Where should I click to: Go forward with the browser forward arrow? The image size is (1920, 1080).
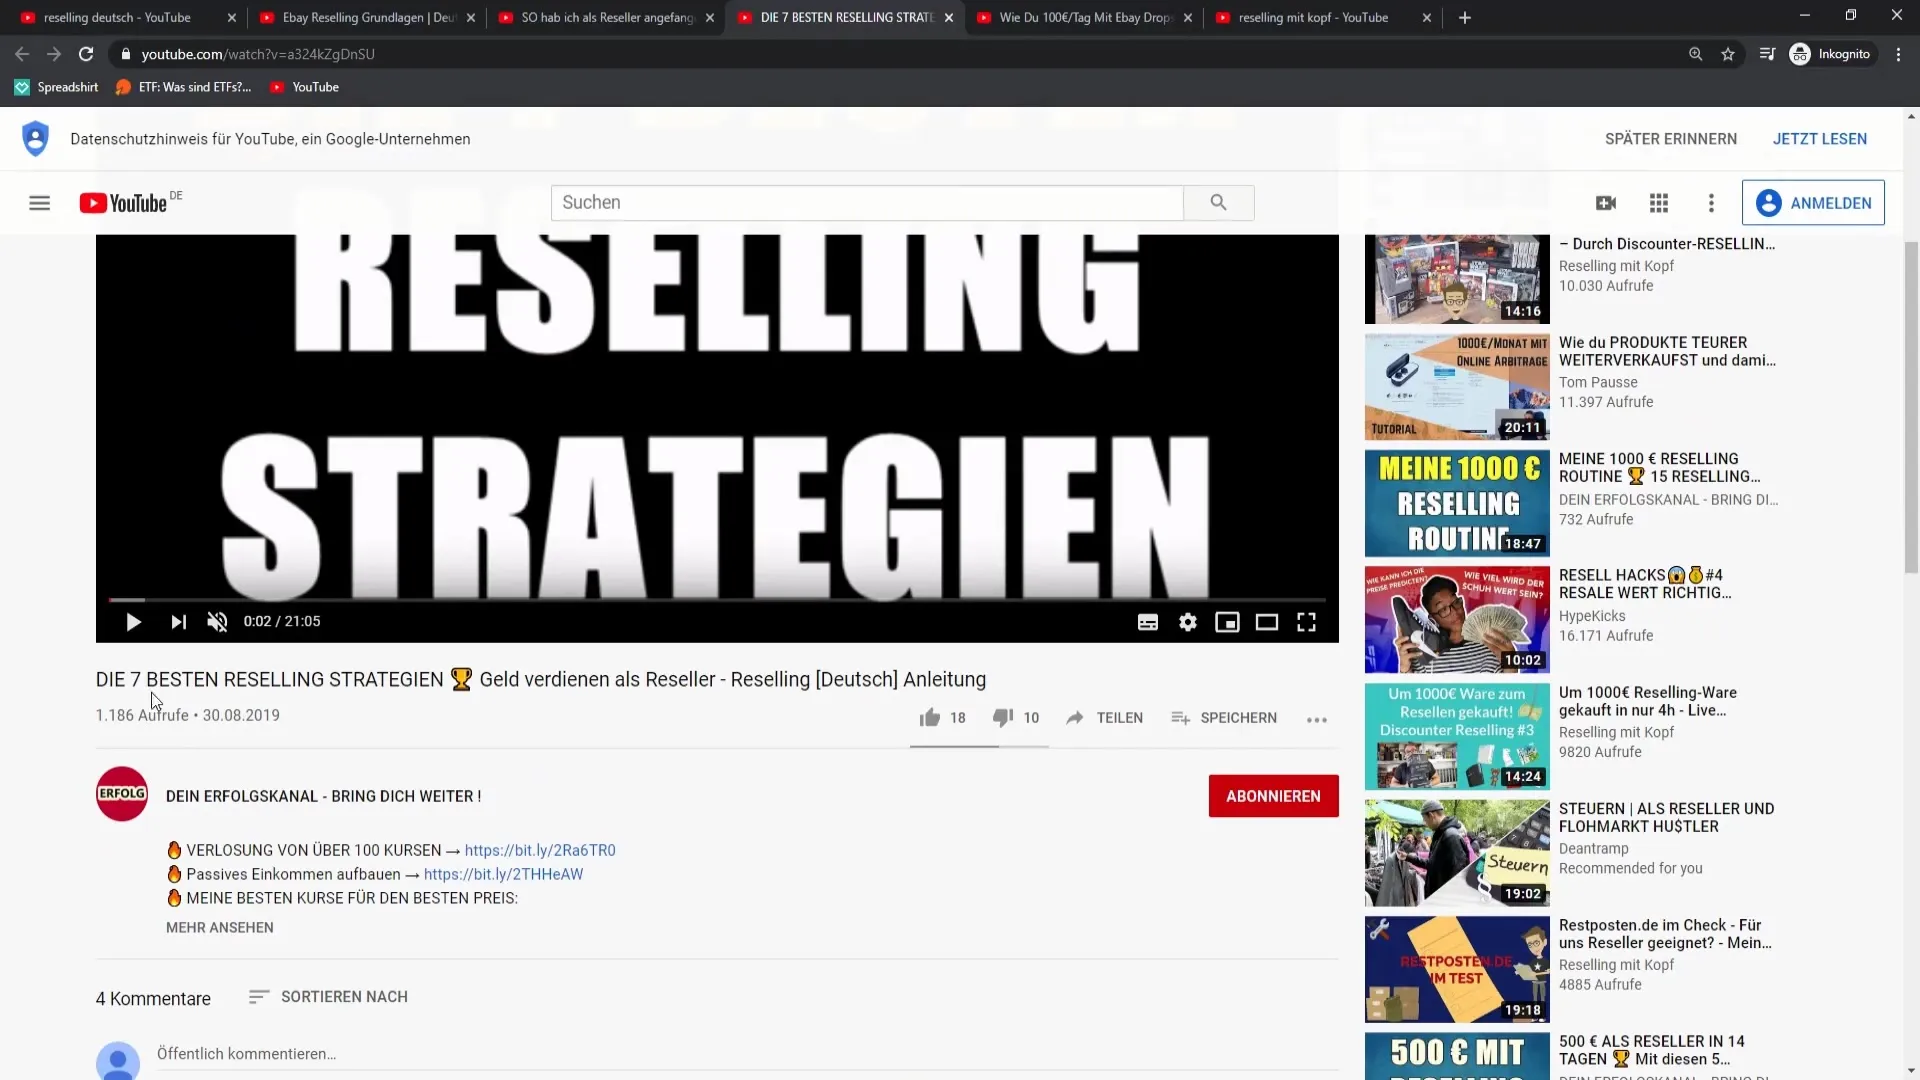(54, 54)
